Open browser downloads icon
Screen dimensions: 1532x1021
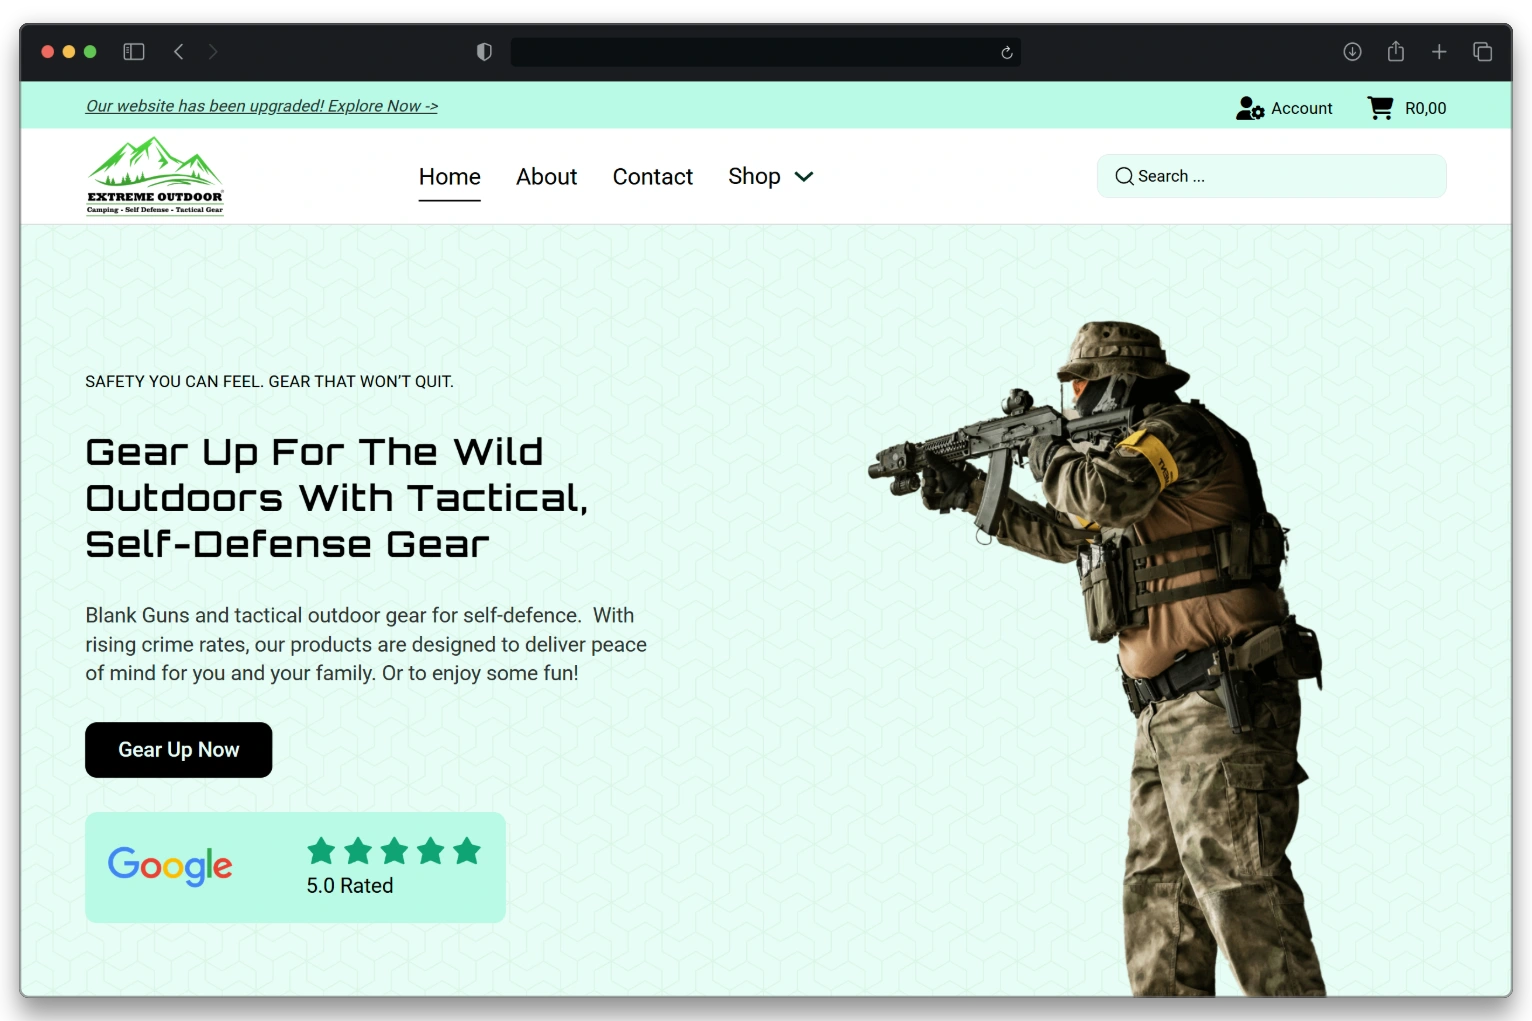[1352, 52]
